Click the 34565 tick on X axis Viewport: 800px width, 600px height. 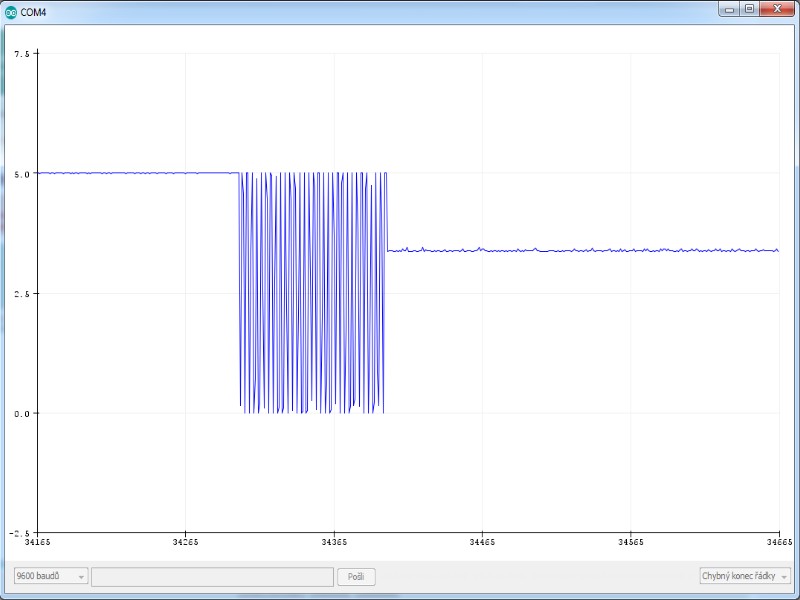click(630, 541)
